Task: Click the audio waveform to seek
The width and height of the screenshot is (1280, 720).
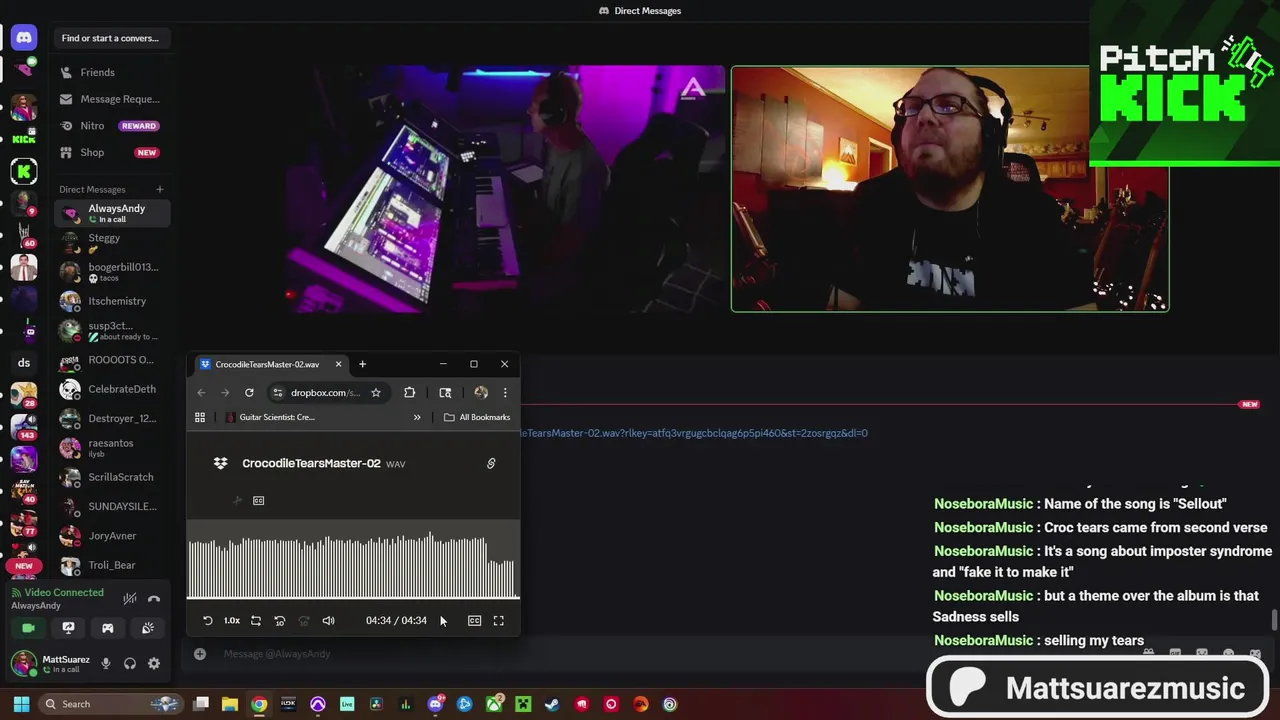Action: (x=353, y=567)
